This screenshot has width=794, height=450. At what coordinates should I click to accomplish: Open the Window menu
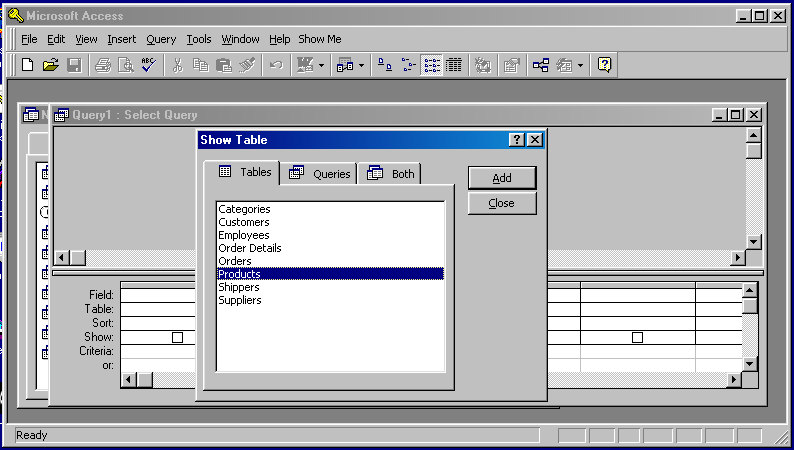click(240, 39)
